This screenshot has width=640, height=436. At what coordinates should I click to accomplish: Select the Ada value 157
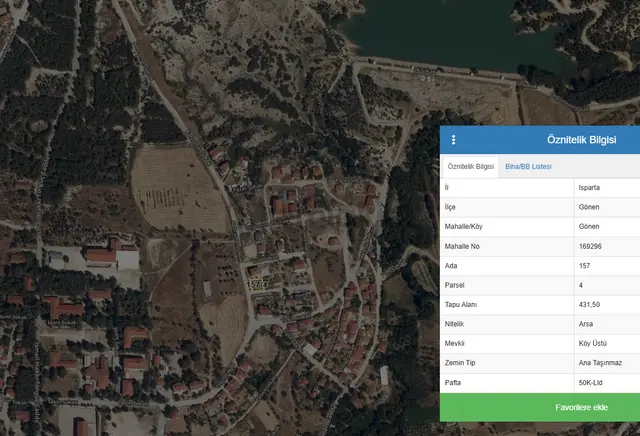point(584,266)
